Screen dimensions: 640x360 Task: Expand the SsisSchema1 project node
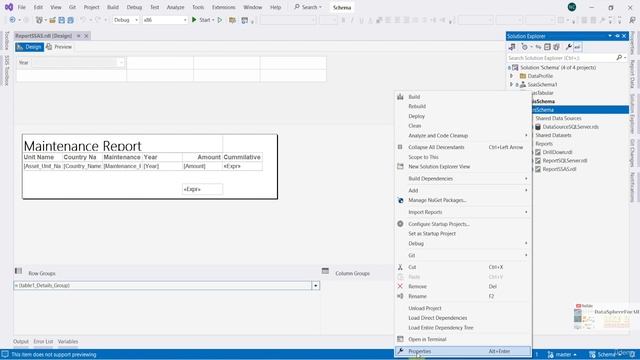511,84
